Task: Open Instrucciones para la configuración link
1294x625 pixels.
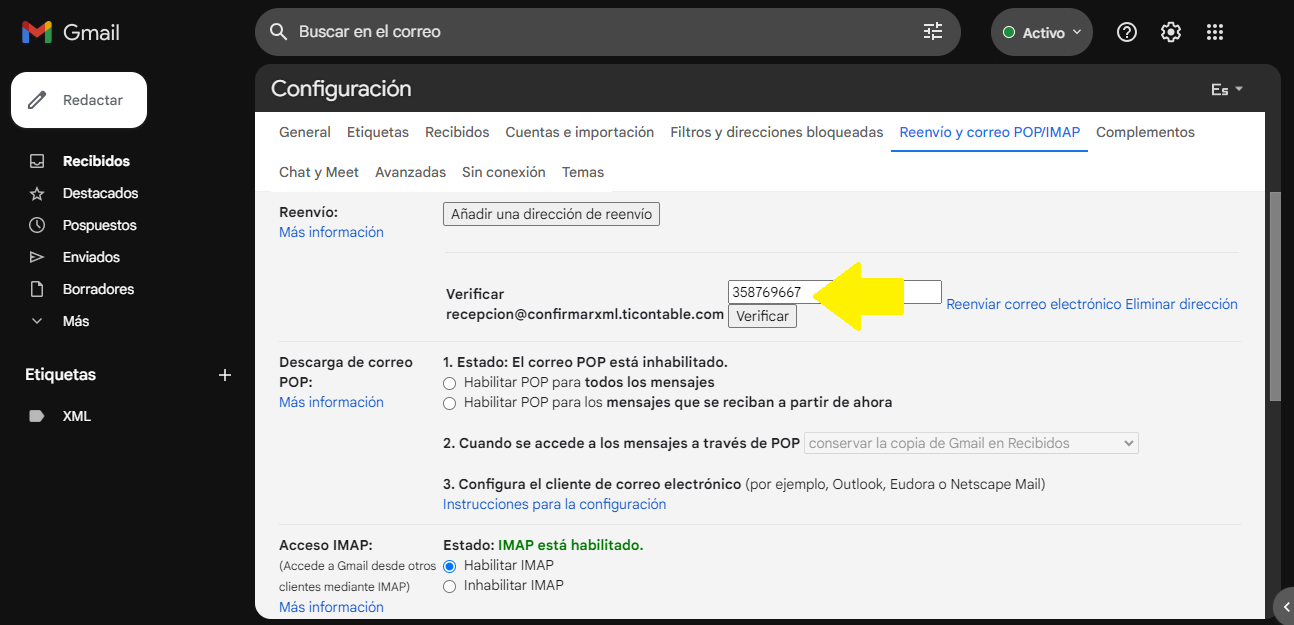Action: pyautogui.click(x=555, y=504)
